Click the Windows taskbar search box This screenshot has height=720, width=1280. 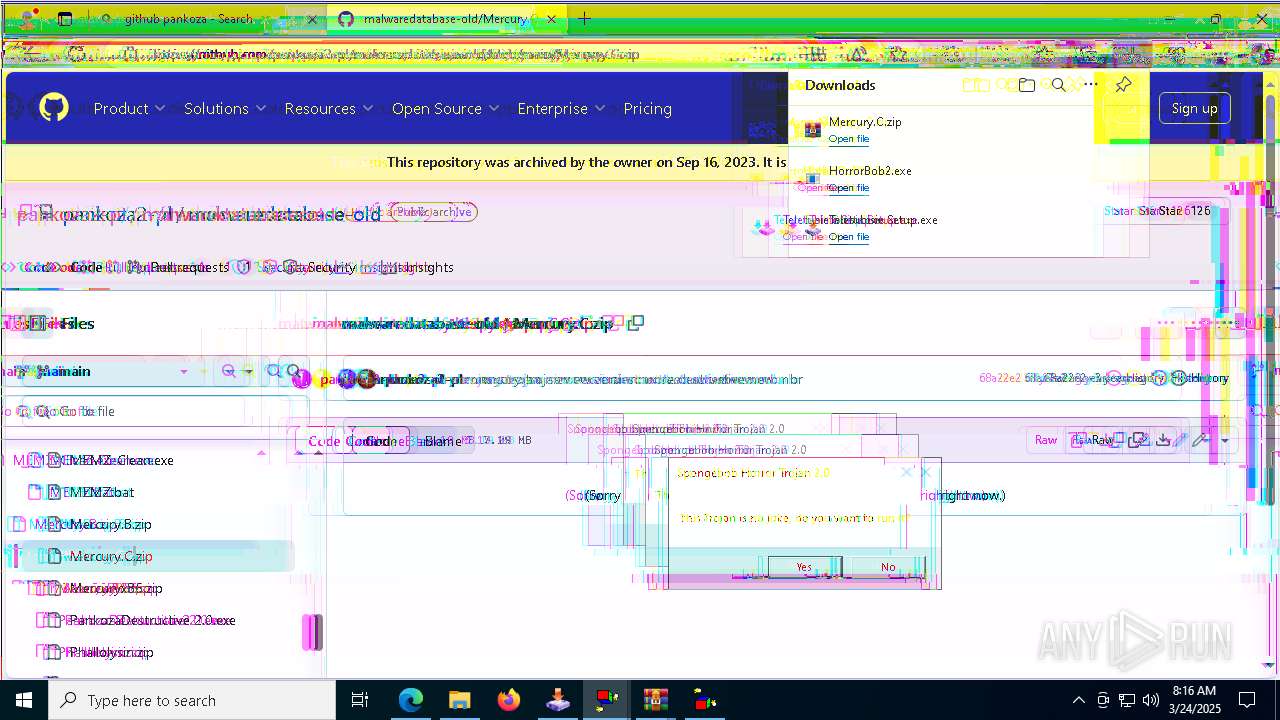(x=192, y=700)
